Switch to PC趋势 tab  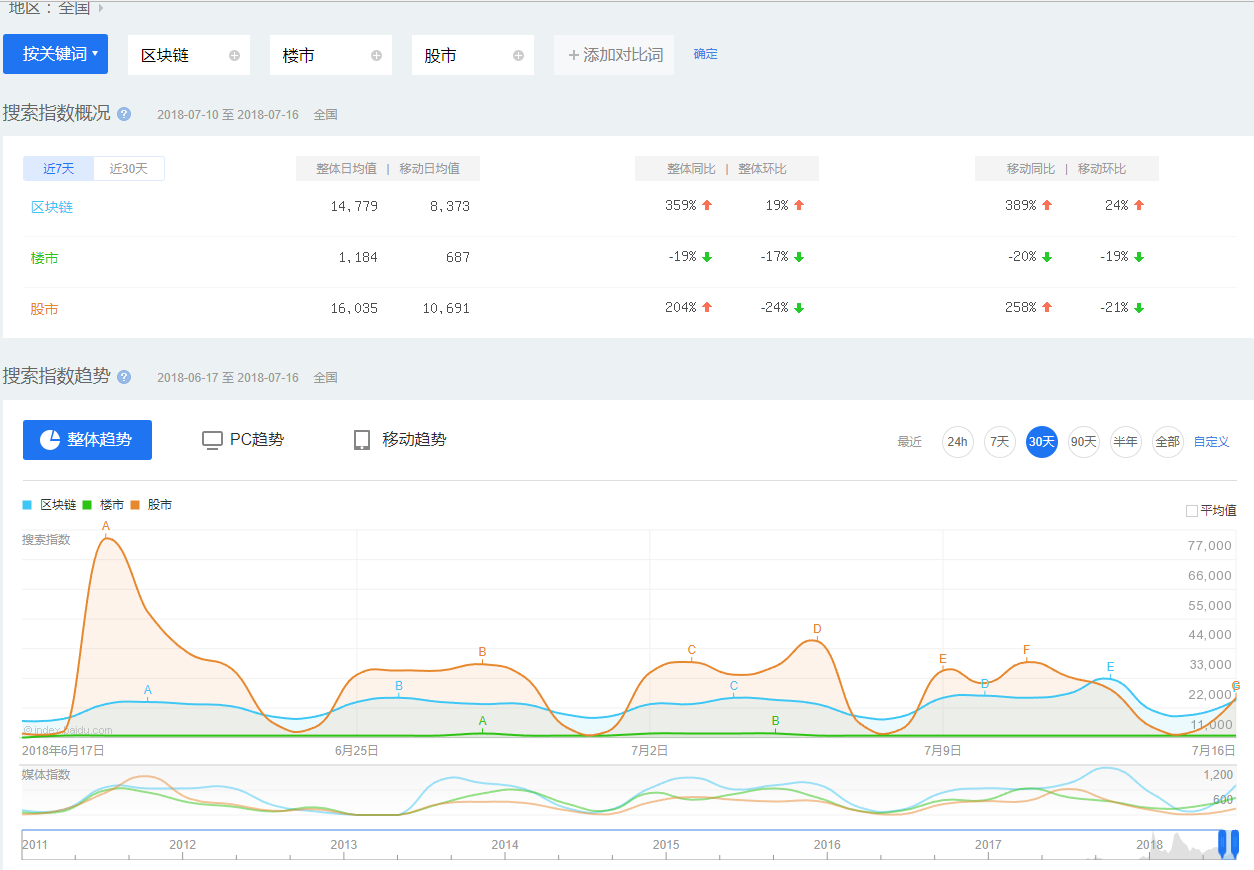coord(243,440)
